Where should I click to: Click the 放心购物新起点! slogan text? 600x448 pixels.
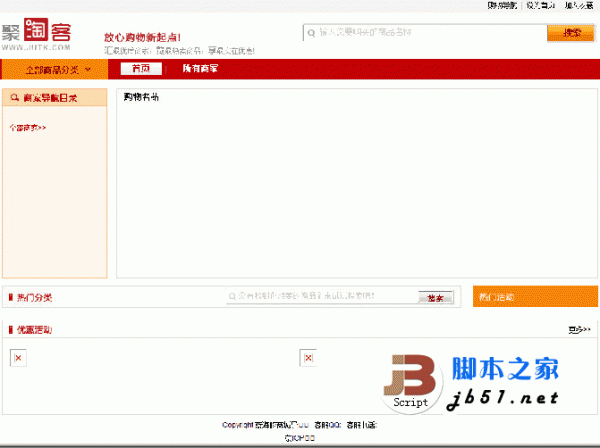pos(142,37)
